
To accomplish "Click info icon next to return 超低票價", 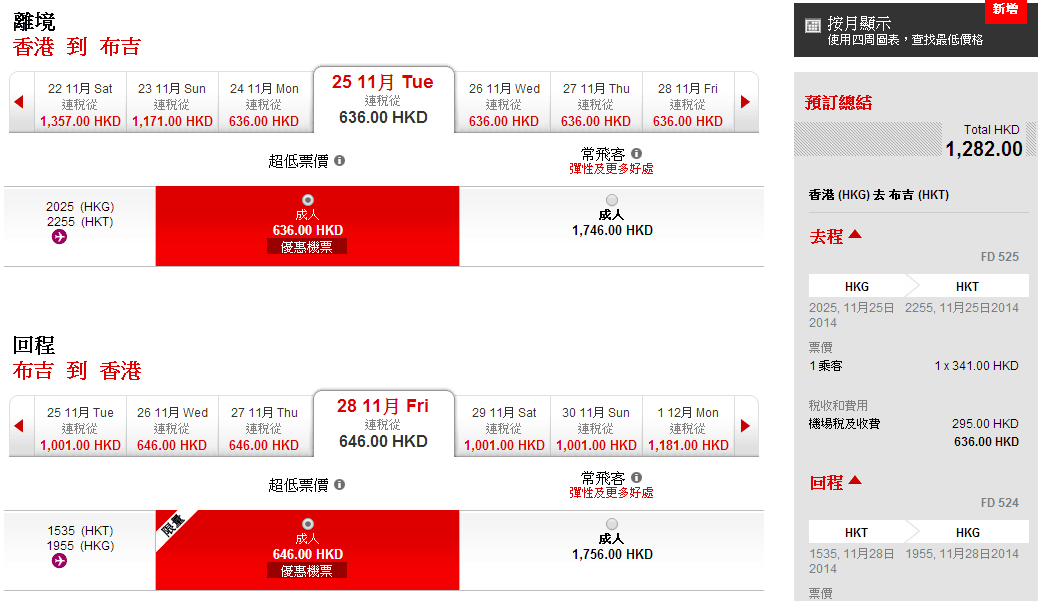I will [339, 485].
